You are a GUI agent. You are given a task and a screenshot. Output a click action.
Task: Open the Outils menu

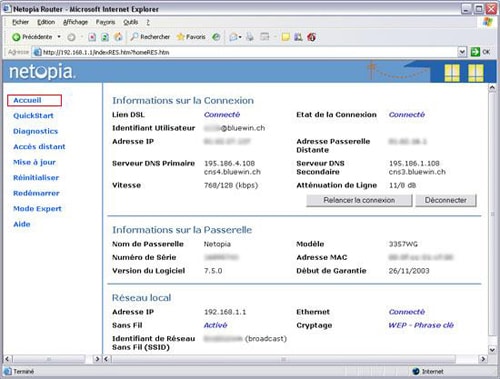[130, 22]
